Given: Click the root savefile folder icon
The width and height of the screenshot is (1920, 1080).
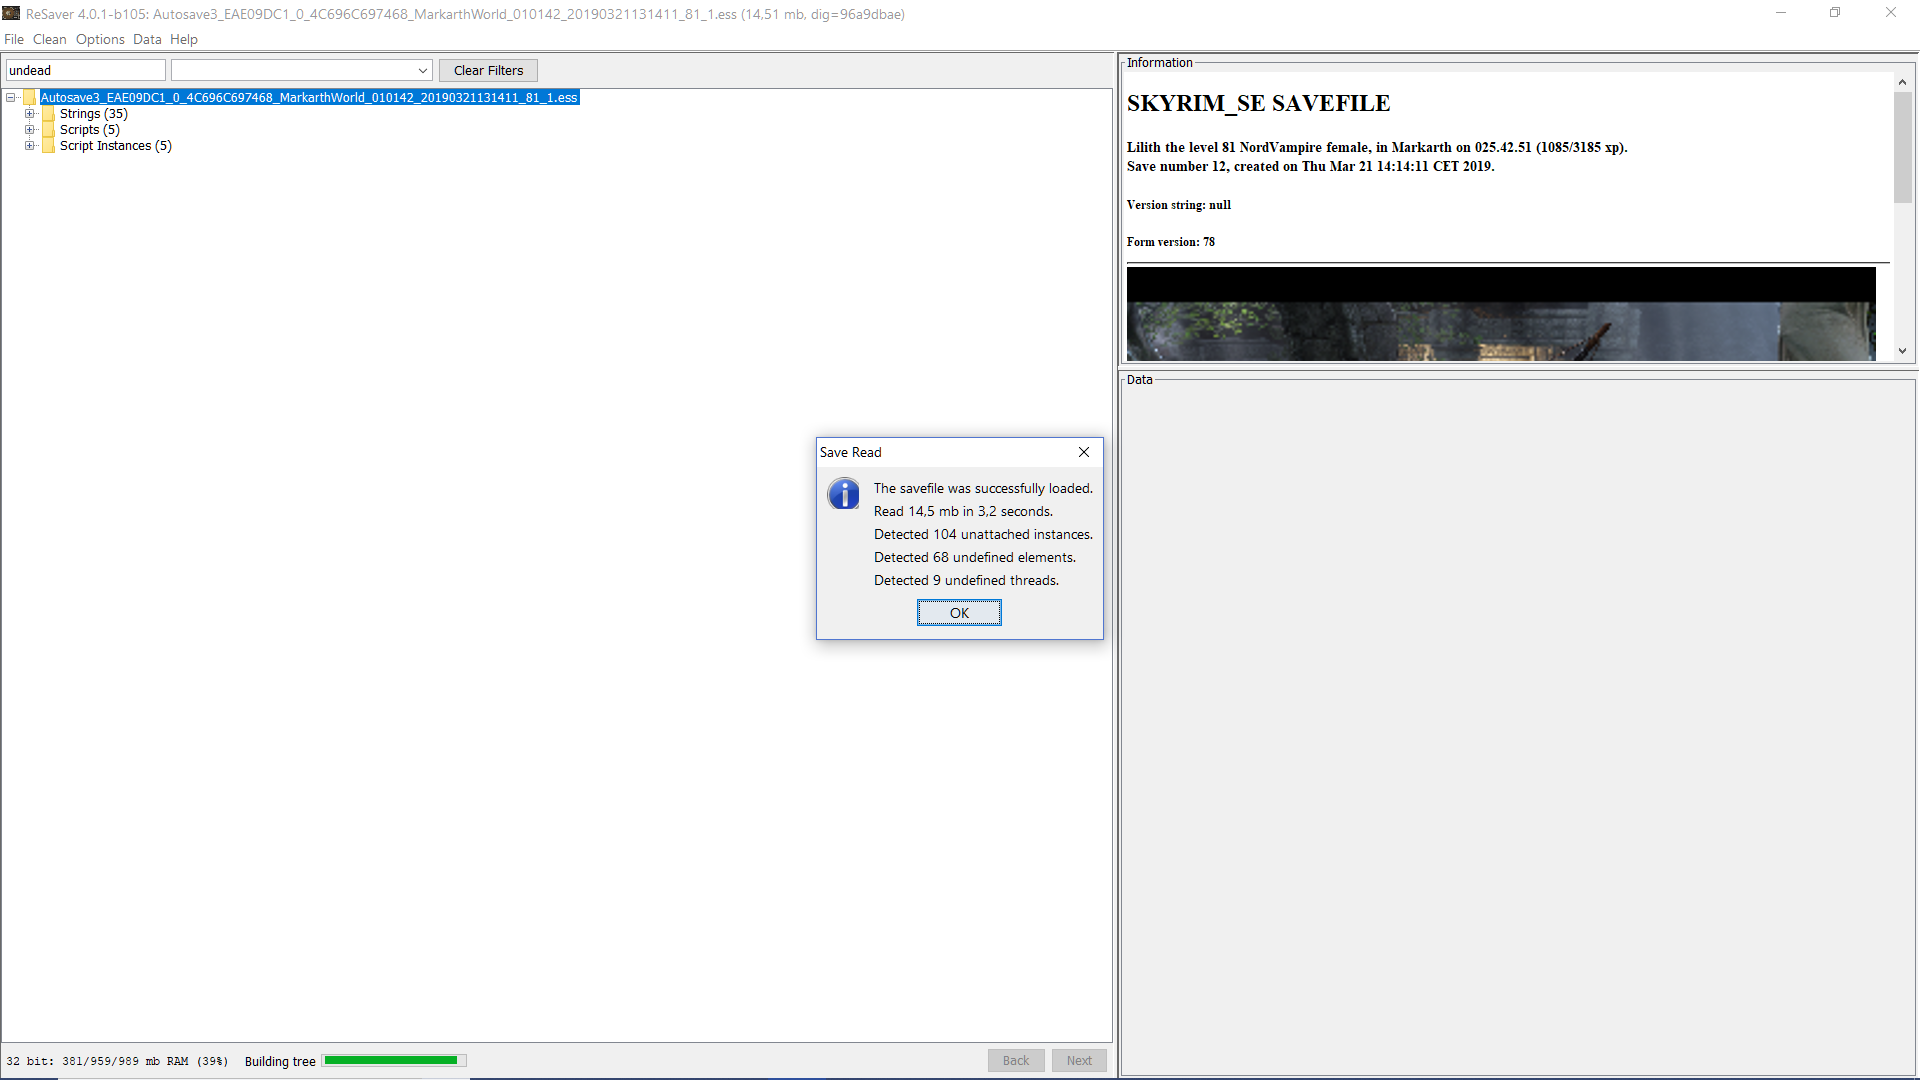Looking at the screenshot, I should (x=30, y=98).
